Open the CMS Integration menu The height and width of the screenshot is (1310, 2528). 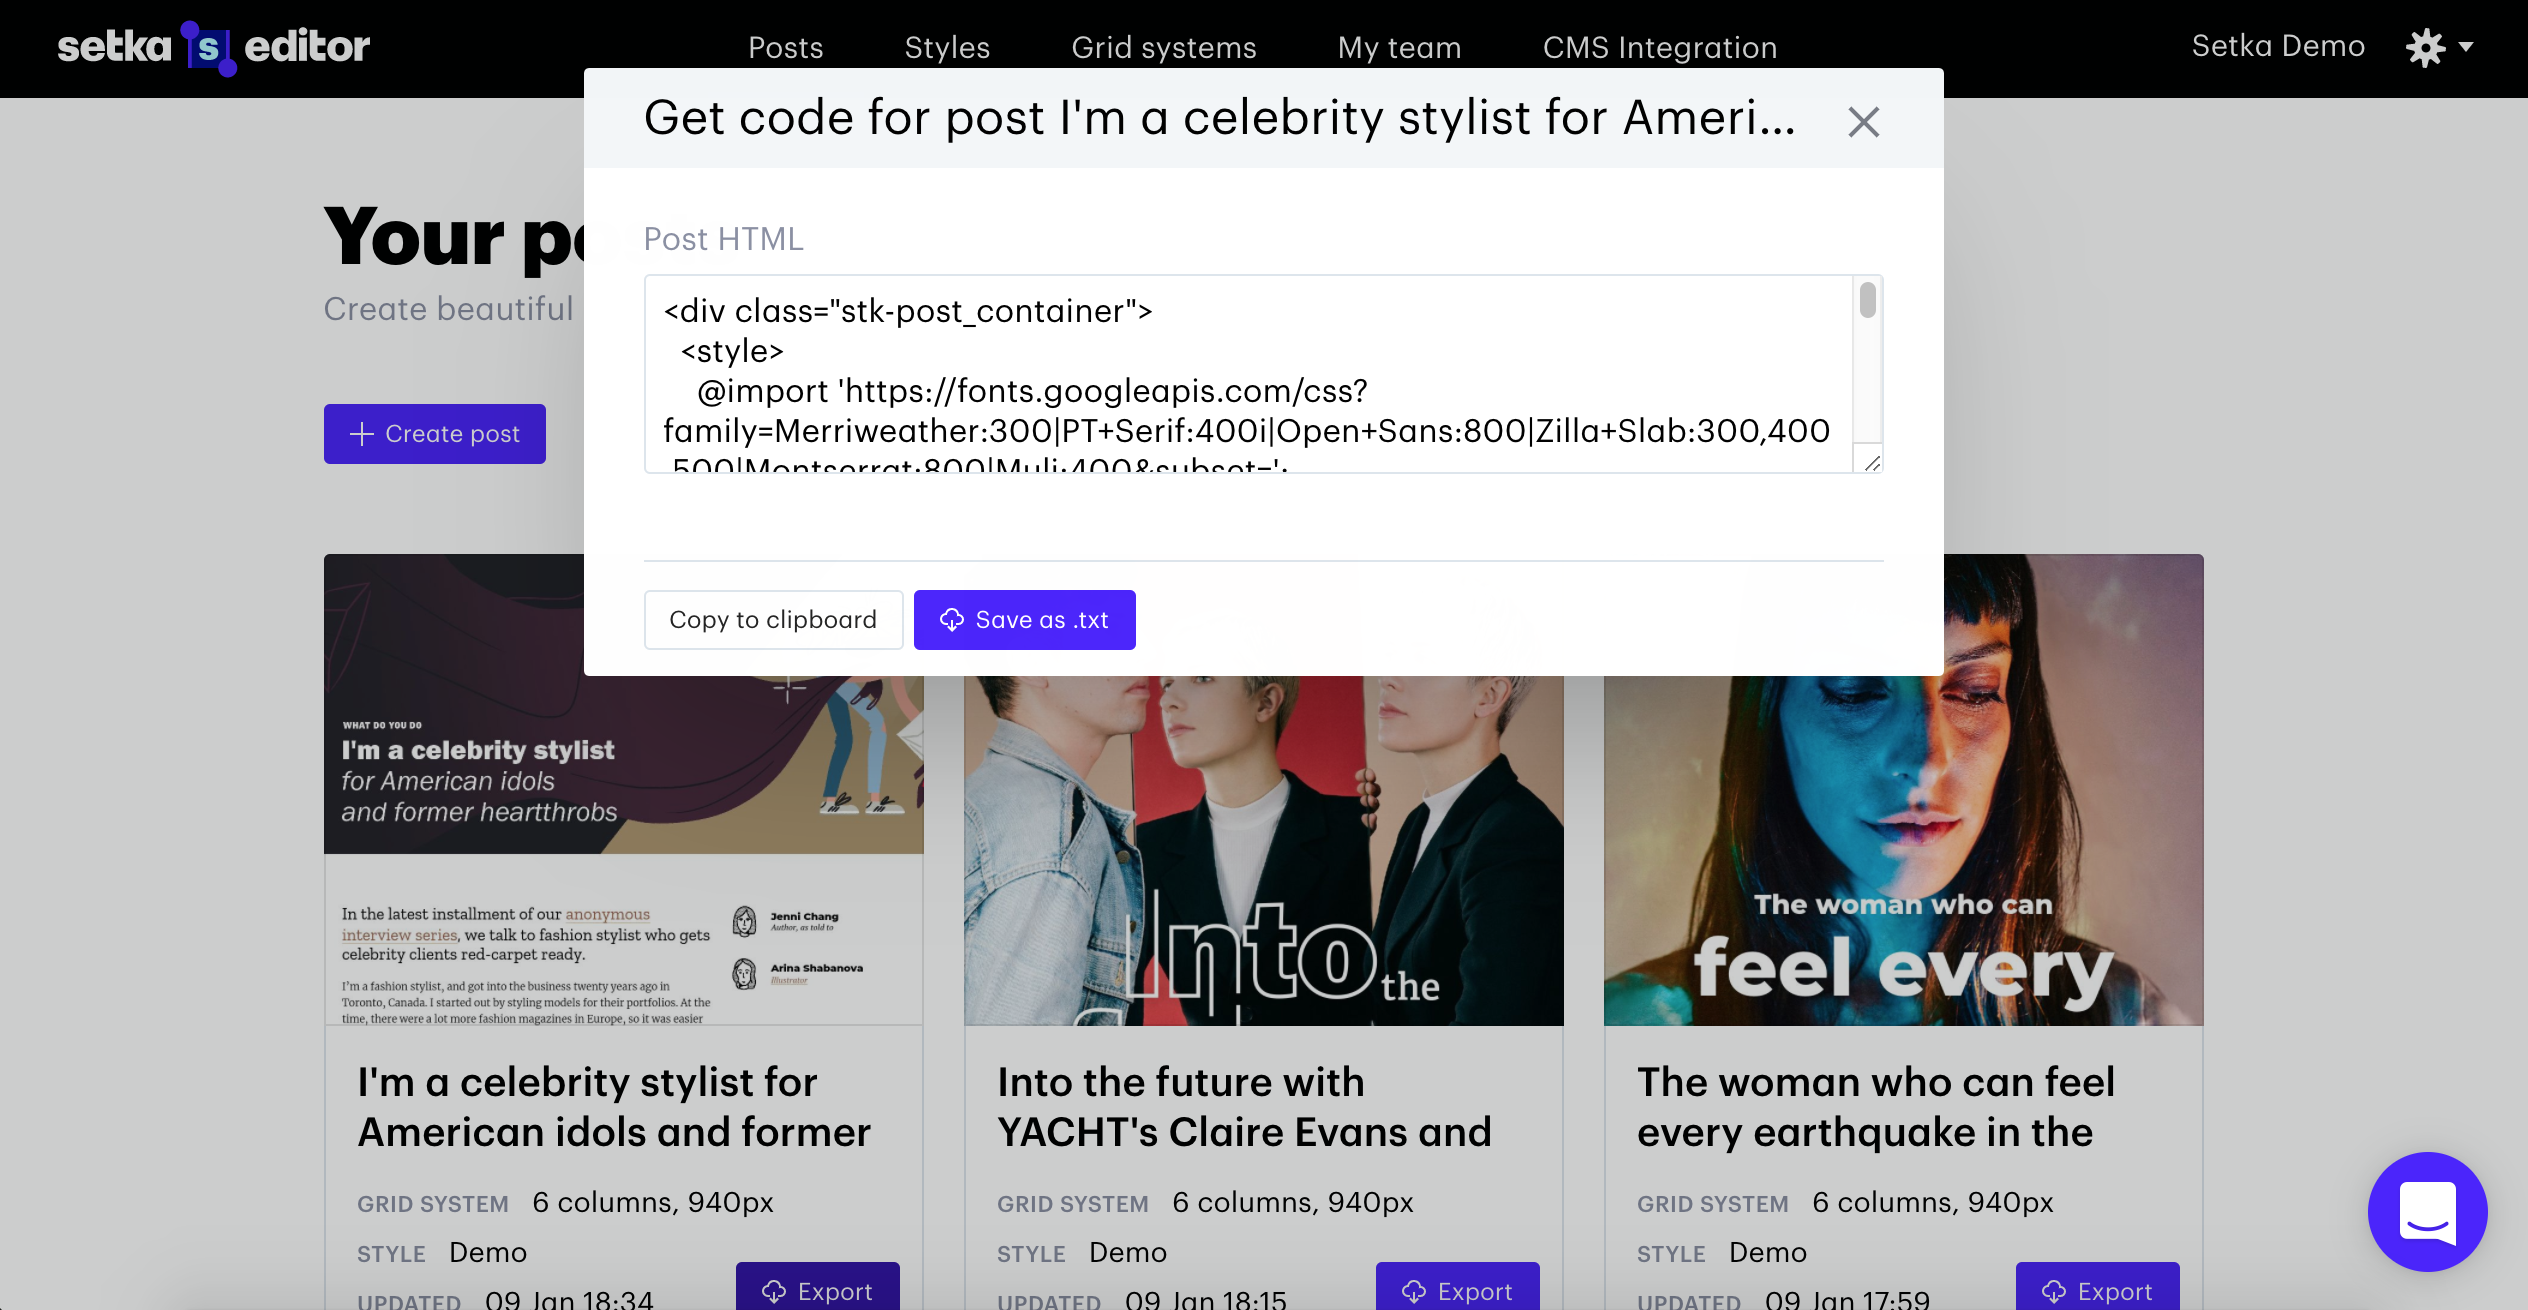(1659, 47)
